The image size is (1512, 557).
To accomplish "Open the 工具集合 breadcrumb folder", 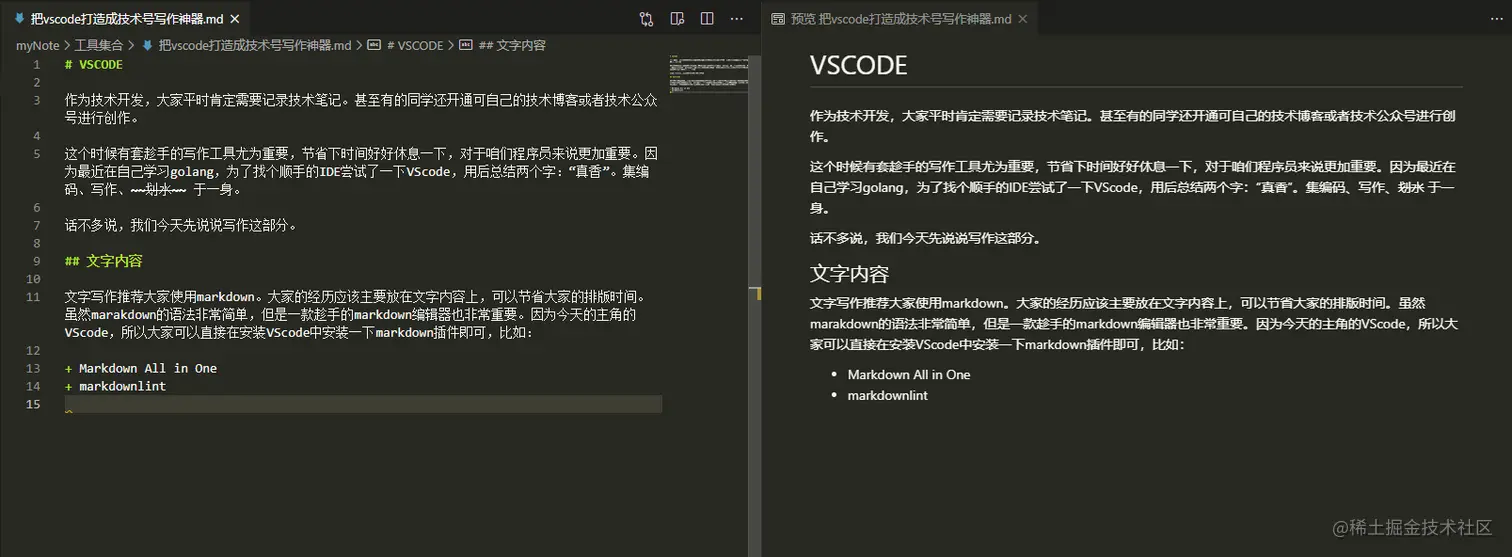I will click(x=99, y=45).
